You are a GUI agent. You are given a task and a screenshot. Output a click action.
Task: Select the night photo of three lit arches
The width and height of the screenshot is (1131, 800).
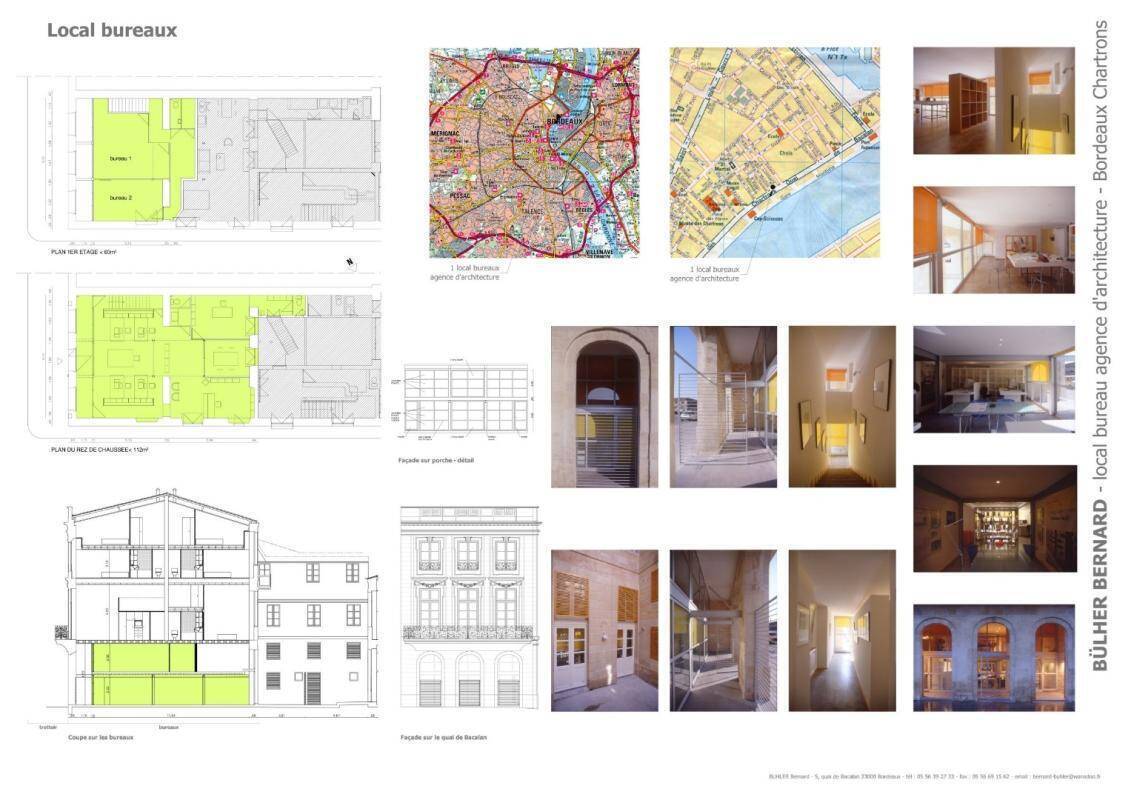click(x=993, y=657)
